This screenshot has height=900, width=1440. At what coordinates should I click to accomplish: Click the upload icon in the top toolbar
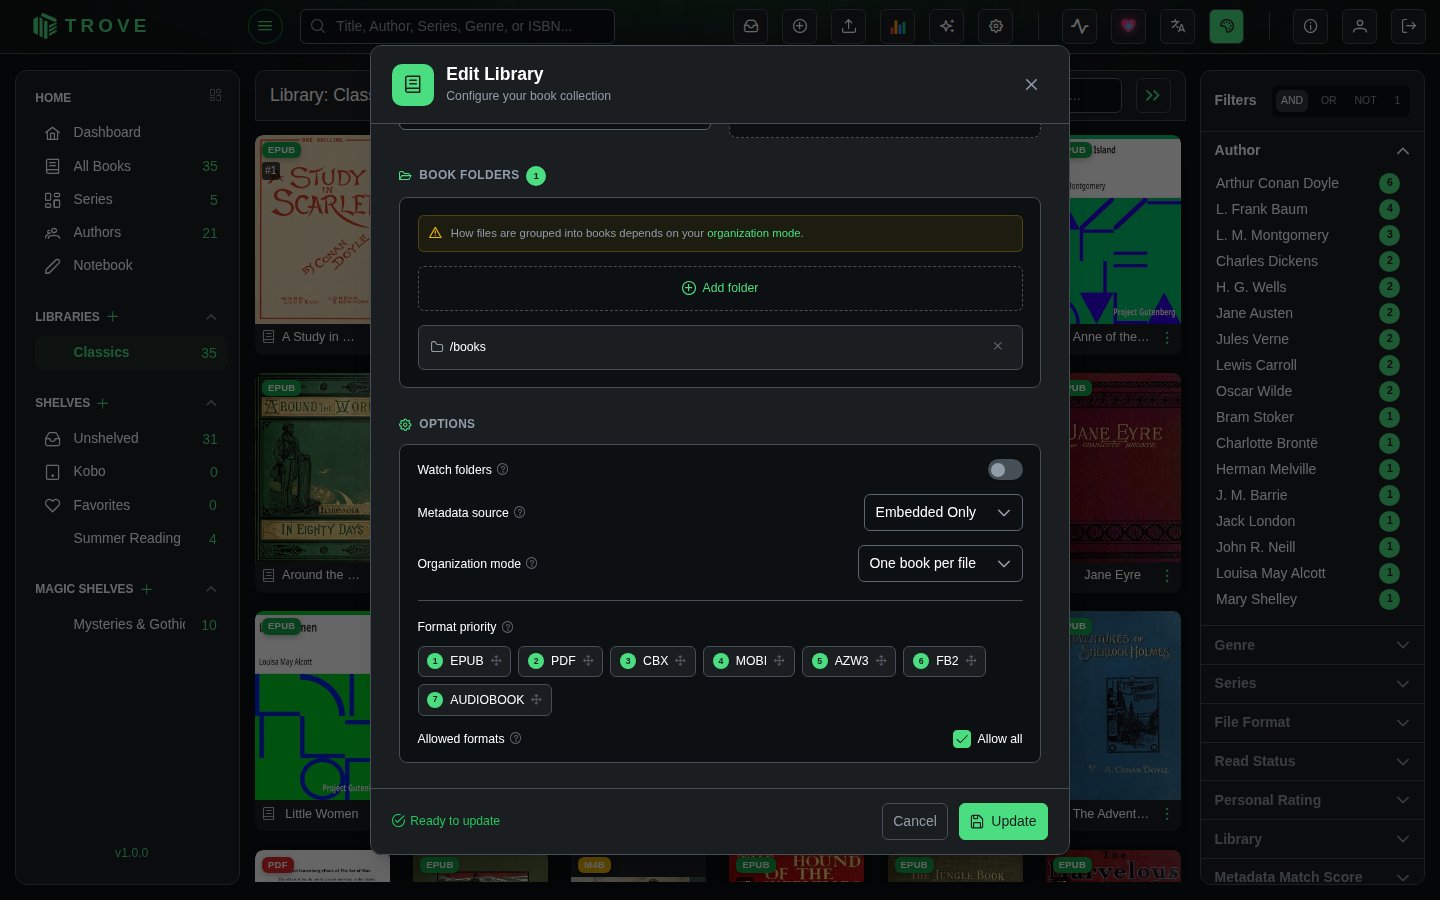coord(849,26)
